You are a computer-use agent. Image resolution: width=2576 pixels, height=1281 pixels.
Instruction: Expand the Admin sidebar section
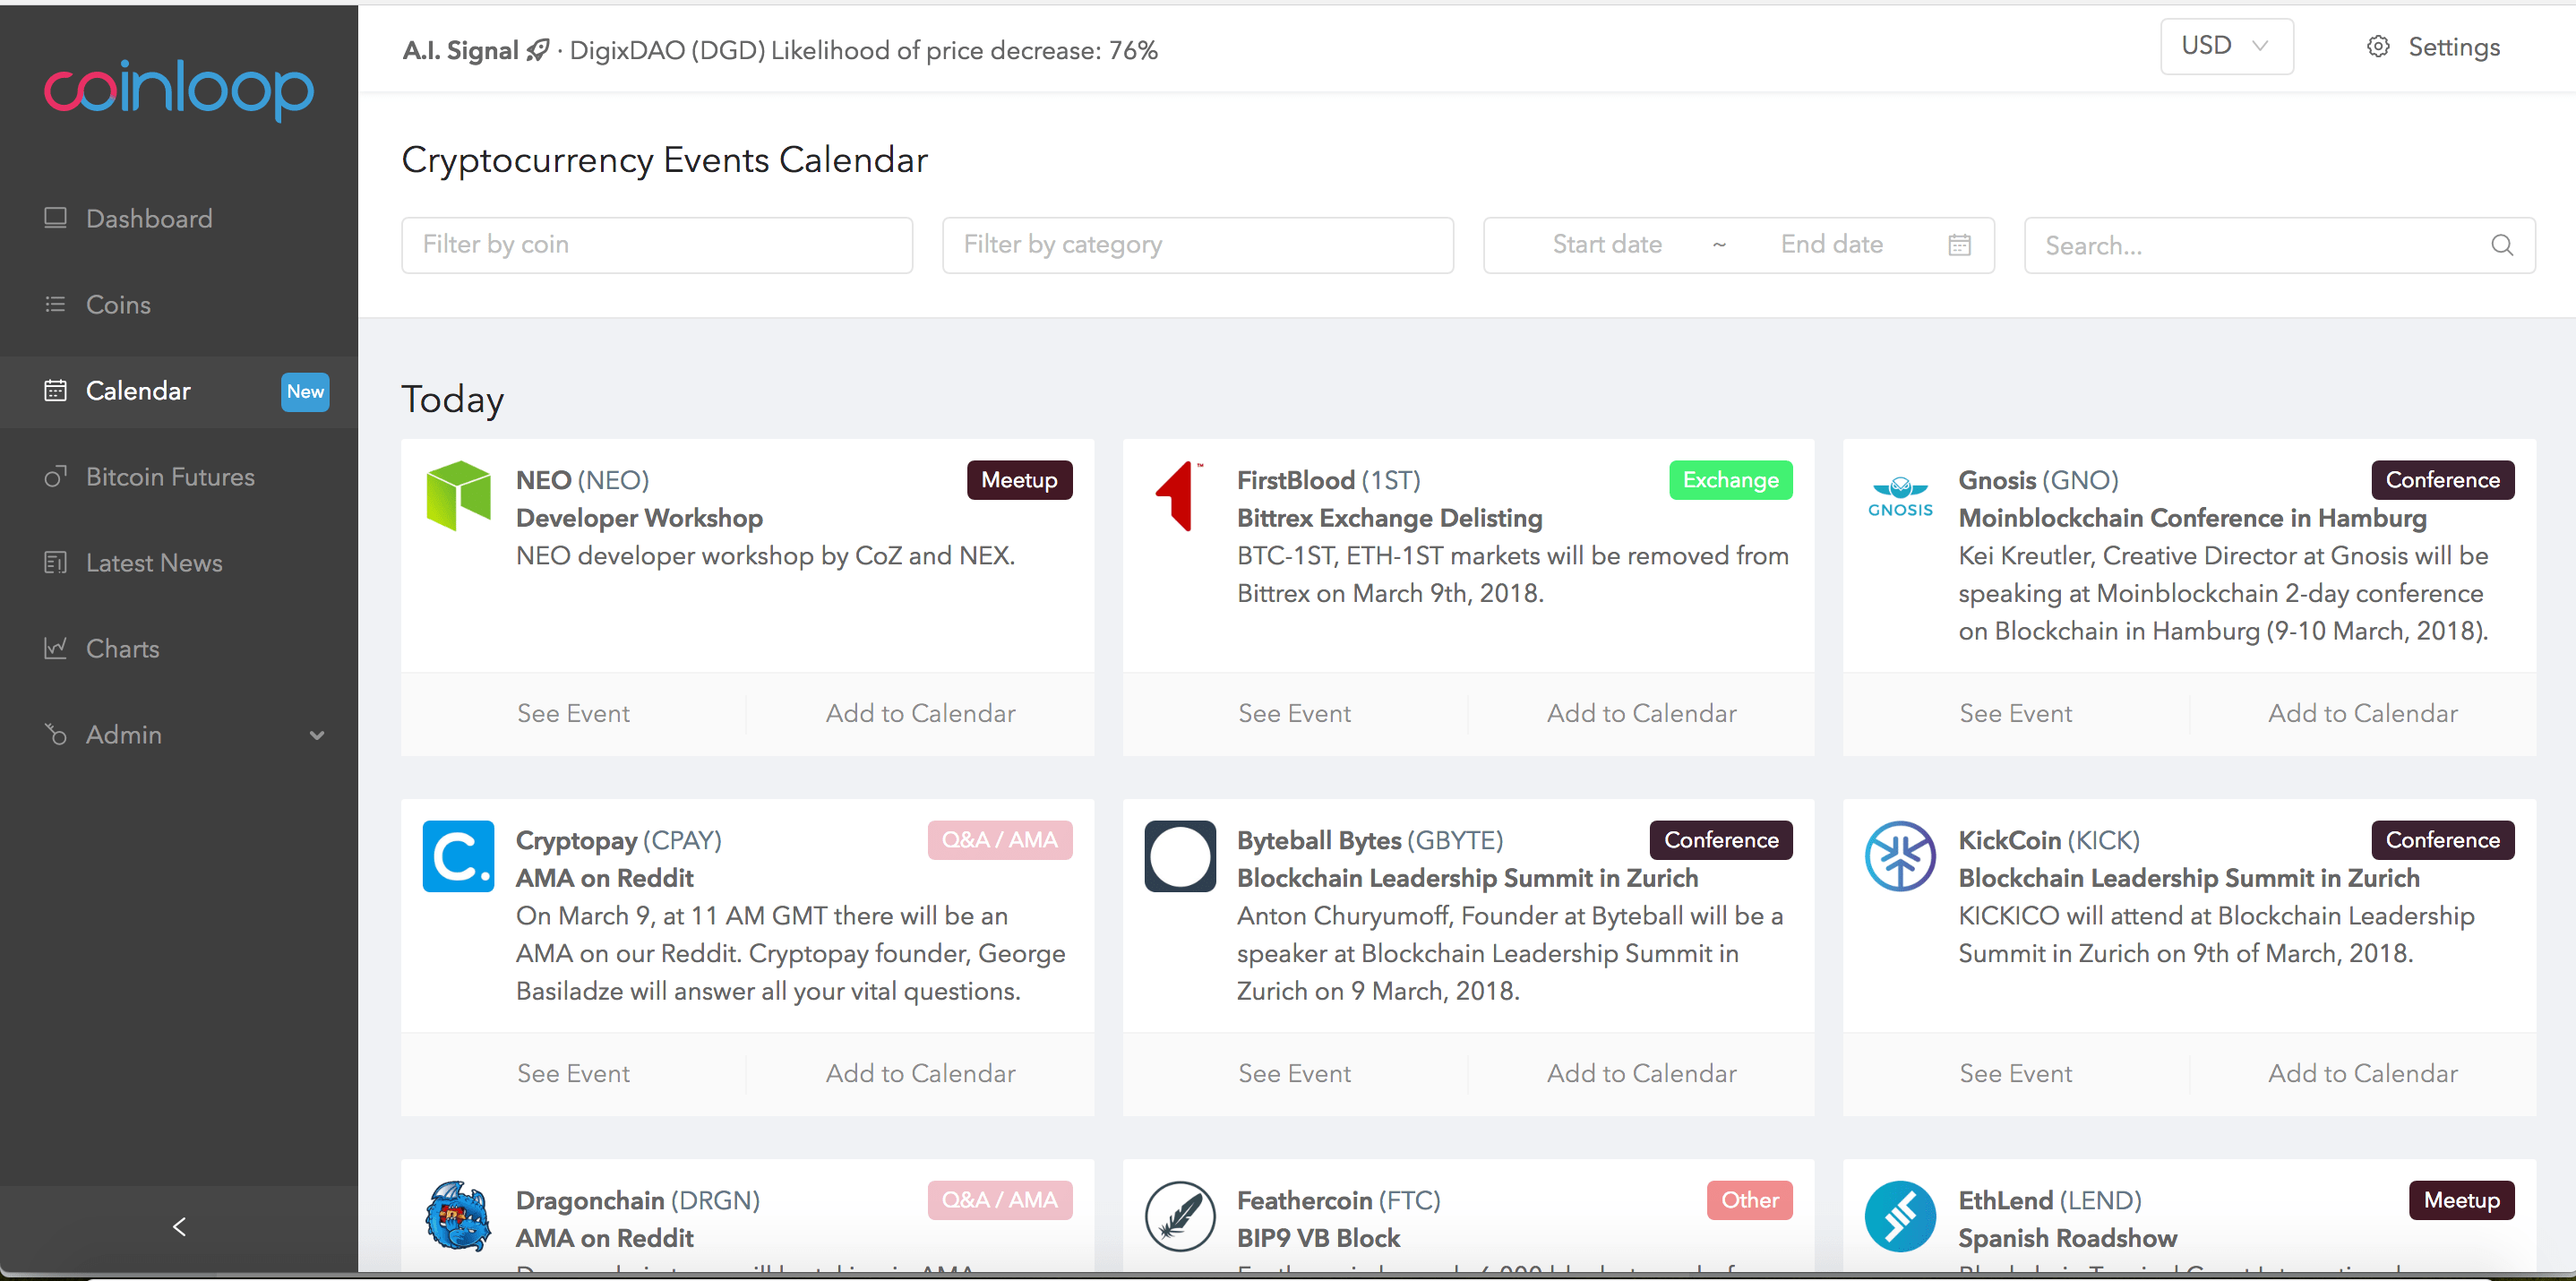click(x=317, y=735)
